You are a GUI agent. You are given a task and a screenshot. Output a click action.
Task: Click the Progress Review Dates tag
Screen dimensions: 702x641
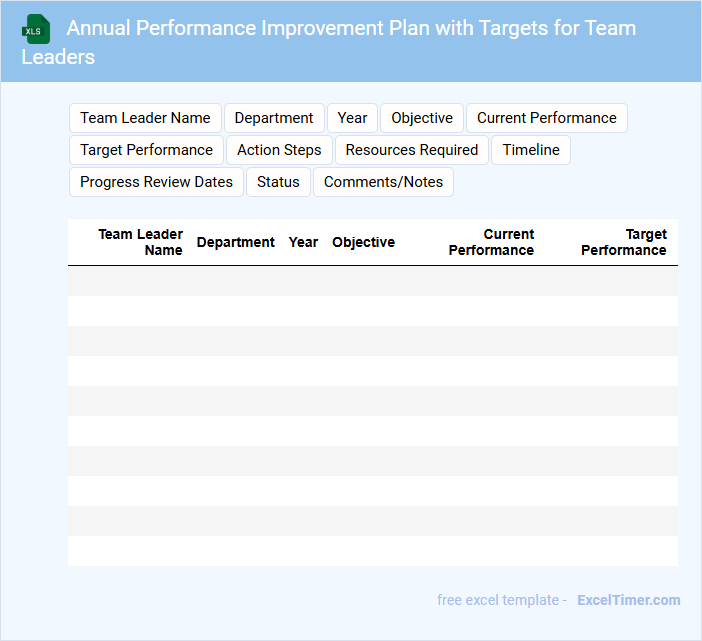pyautogui.click(x=156, y=182)
